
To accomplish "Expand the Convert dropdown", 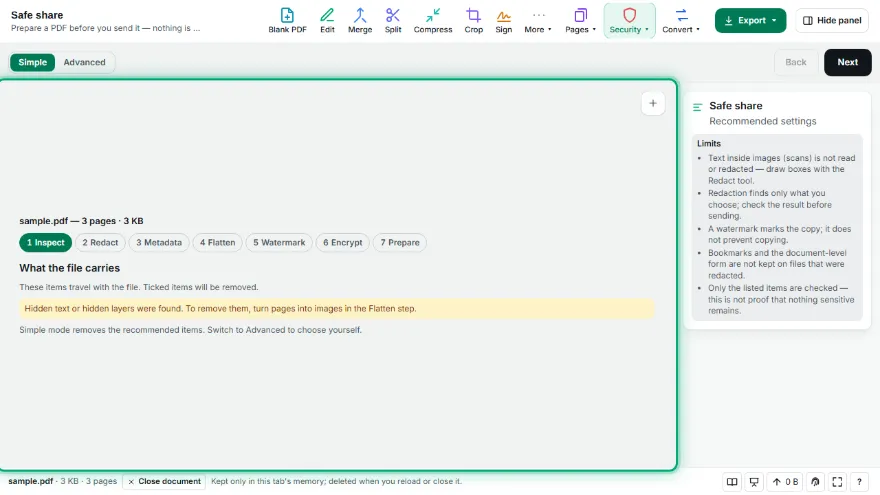I will click(x=681, y=21).
